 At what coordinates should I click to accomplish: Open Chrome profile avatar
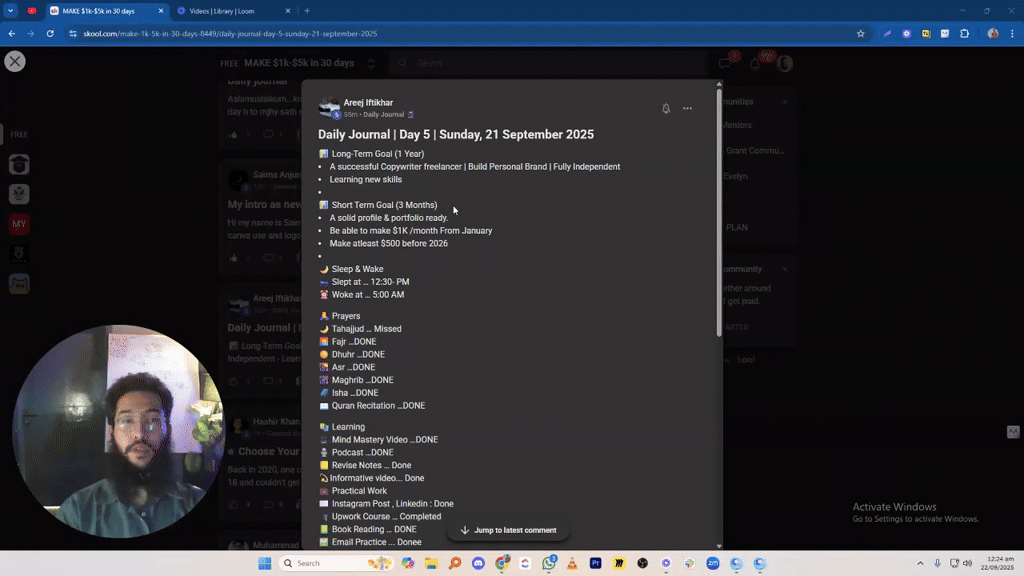[993, 33]
